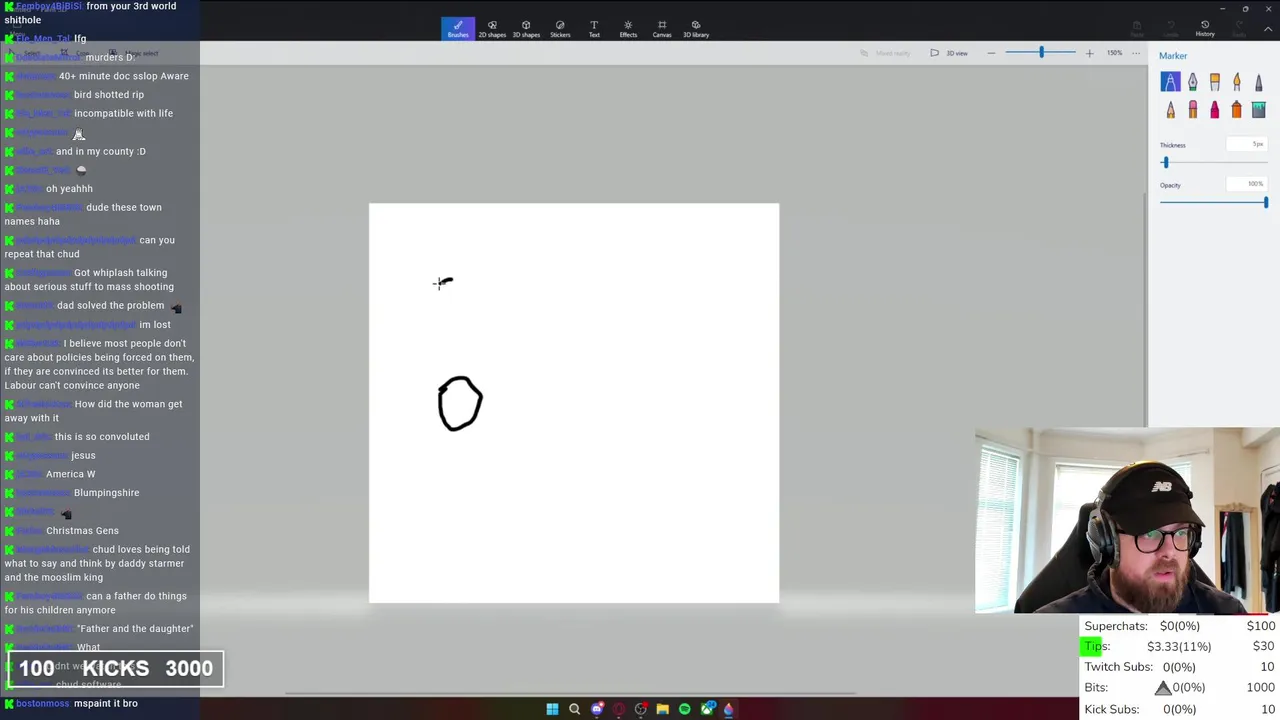This screenshot has width=1280, height=720.
Task: Open the Stickers tab
Action: (x=560, y=29)
